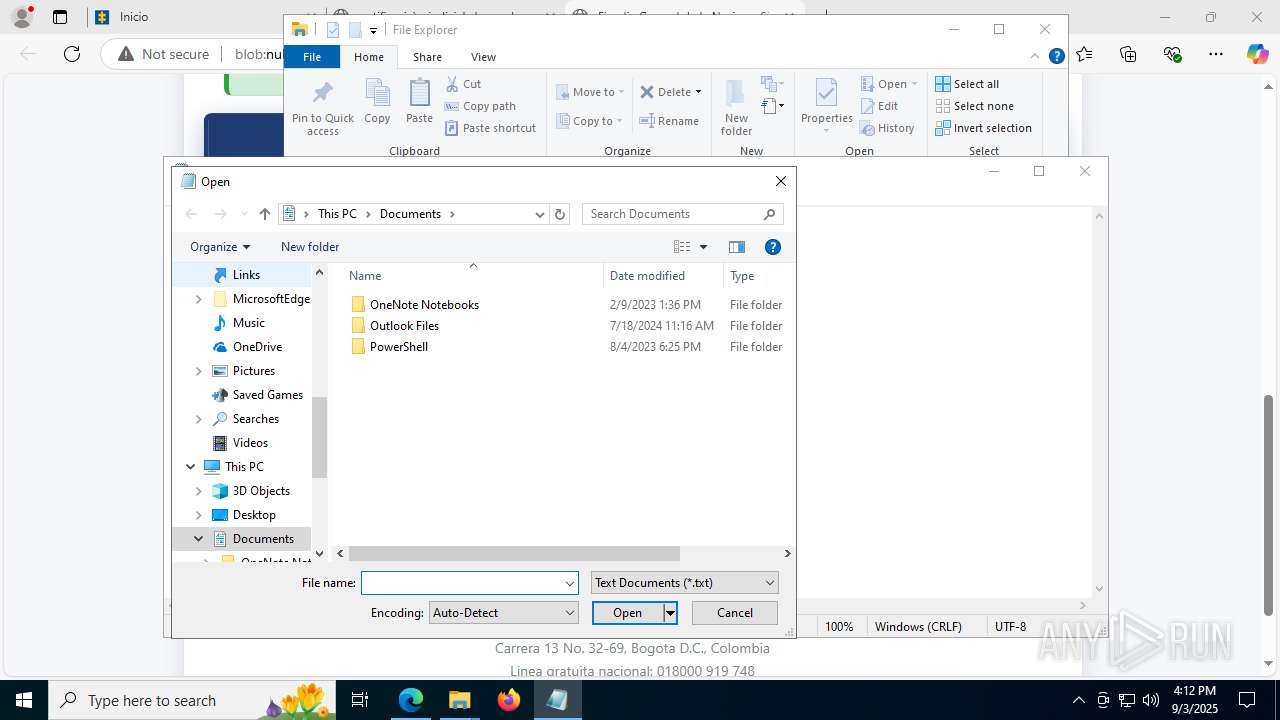Viewport: 1280px width, 720px height.
Task: Open Firefox from the taskbar
Action: (x=508, y=700)
